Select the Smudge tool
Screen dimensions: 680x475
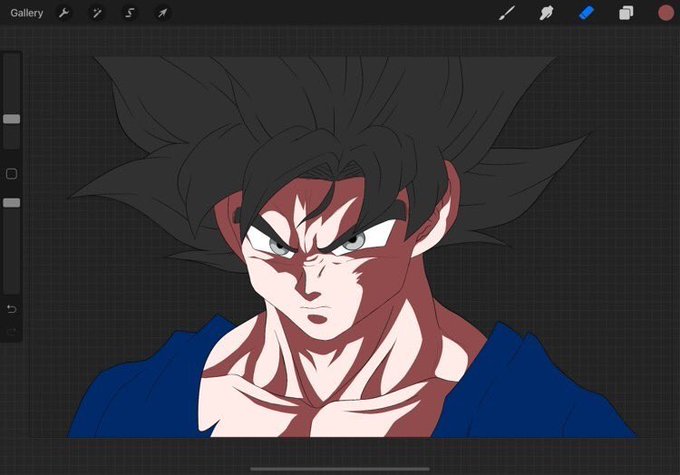click(546, 13)
